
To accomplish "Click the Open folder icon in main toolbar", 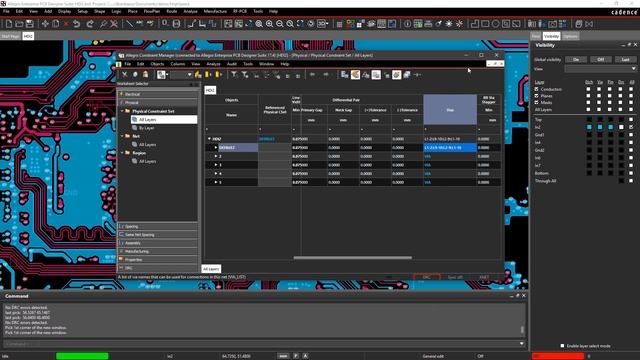I will pyautogui.click(x=19, y=24).
